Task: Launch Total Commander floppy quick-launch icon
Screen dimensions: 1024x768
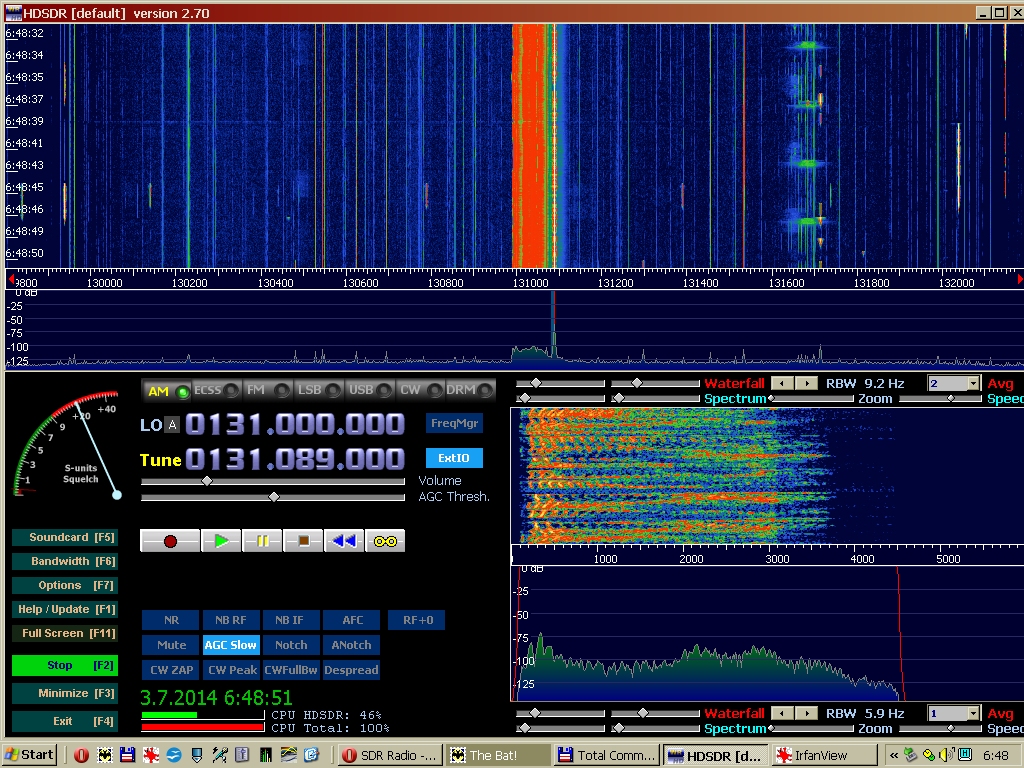Action: tap(127, 756)
